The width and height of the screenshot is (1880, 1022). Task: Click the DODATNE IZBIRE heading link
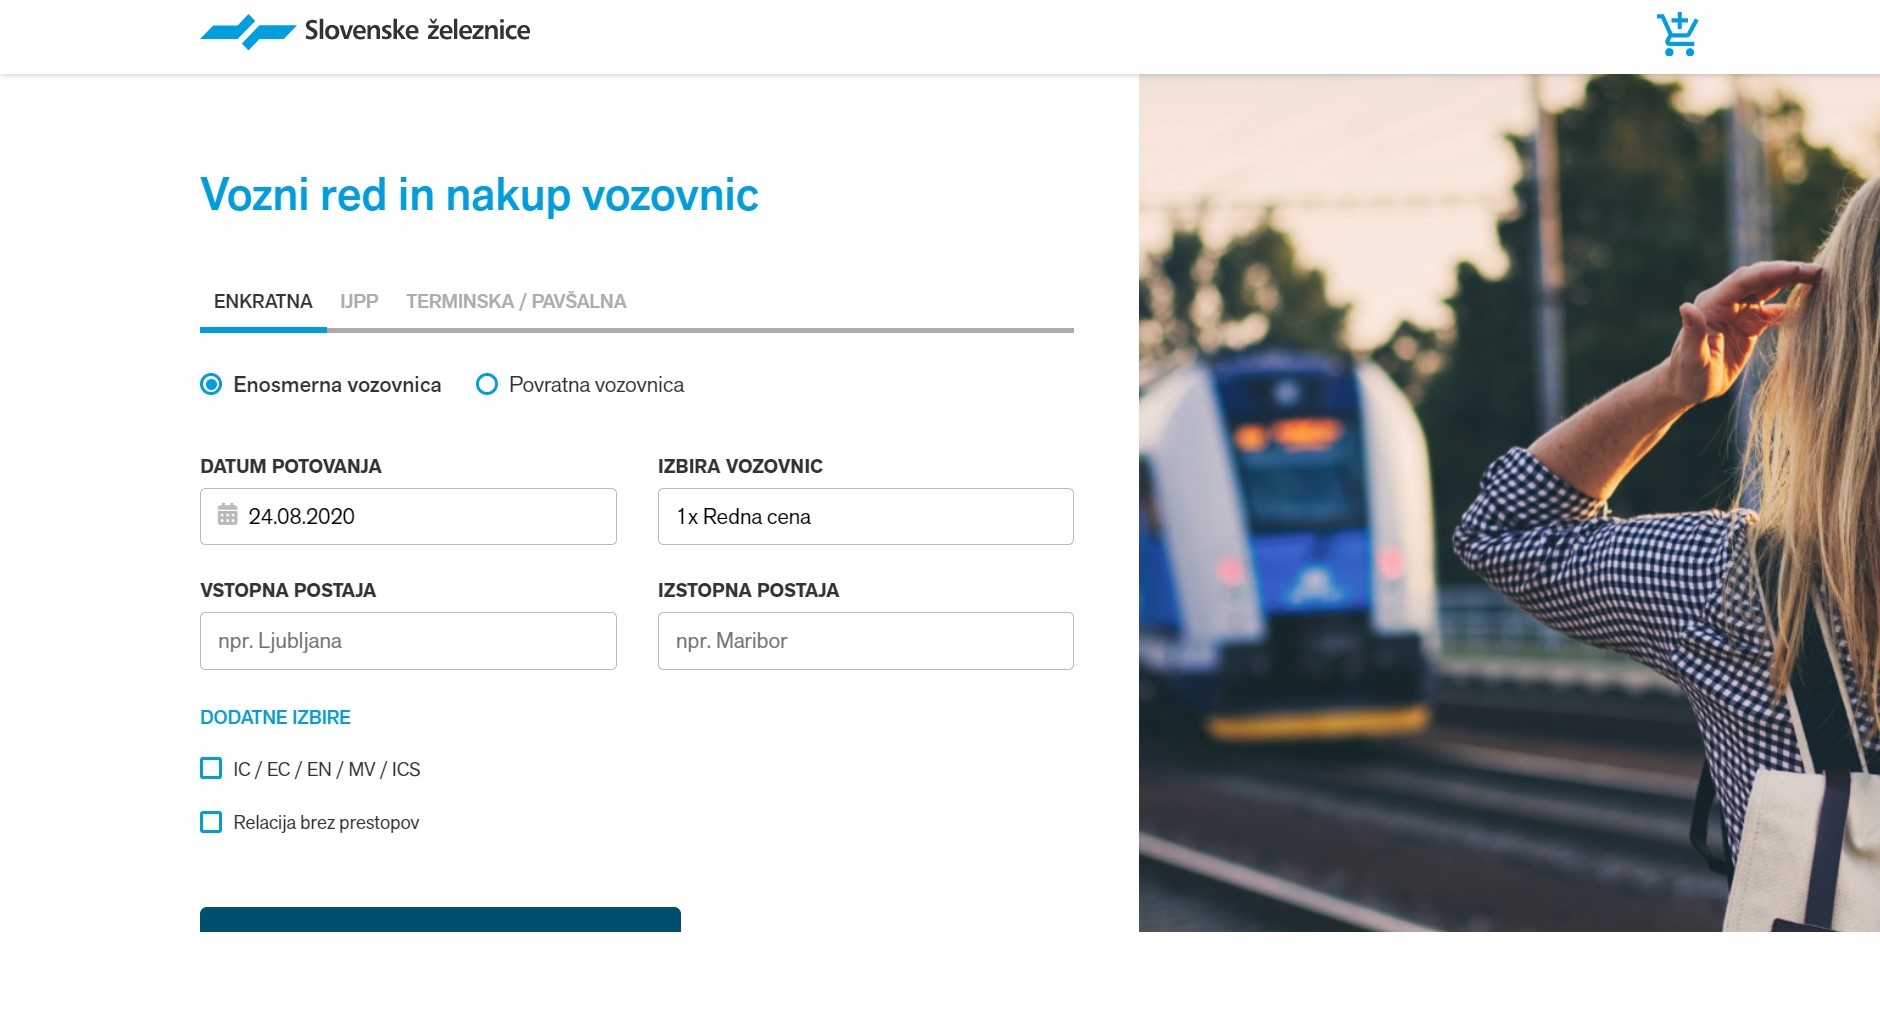pyautogui.click(x=275, y=717)
